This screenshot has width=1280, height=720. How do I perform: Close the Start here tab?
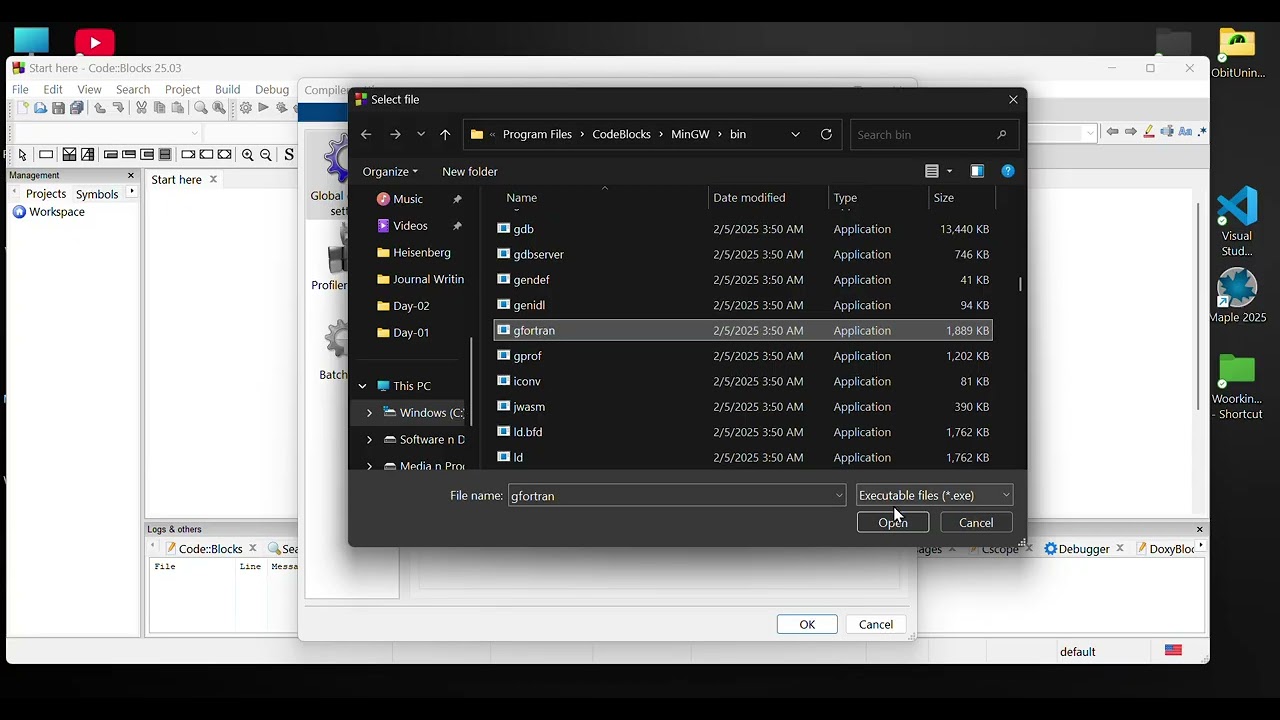213,180
